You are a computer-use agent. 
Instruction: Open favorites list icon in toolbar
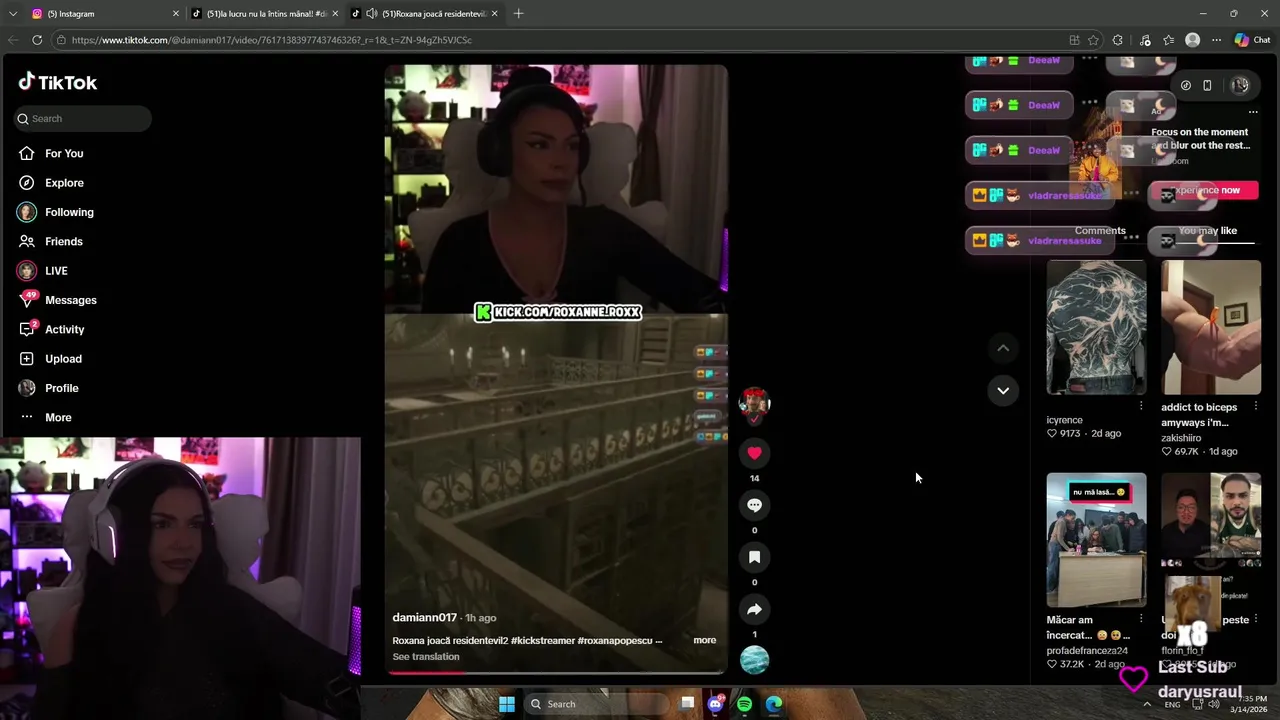pyautogui.click(x=1168, y=40)
